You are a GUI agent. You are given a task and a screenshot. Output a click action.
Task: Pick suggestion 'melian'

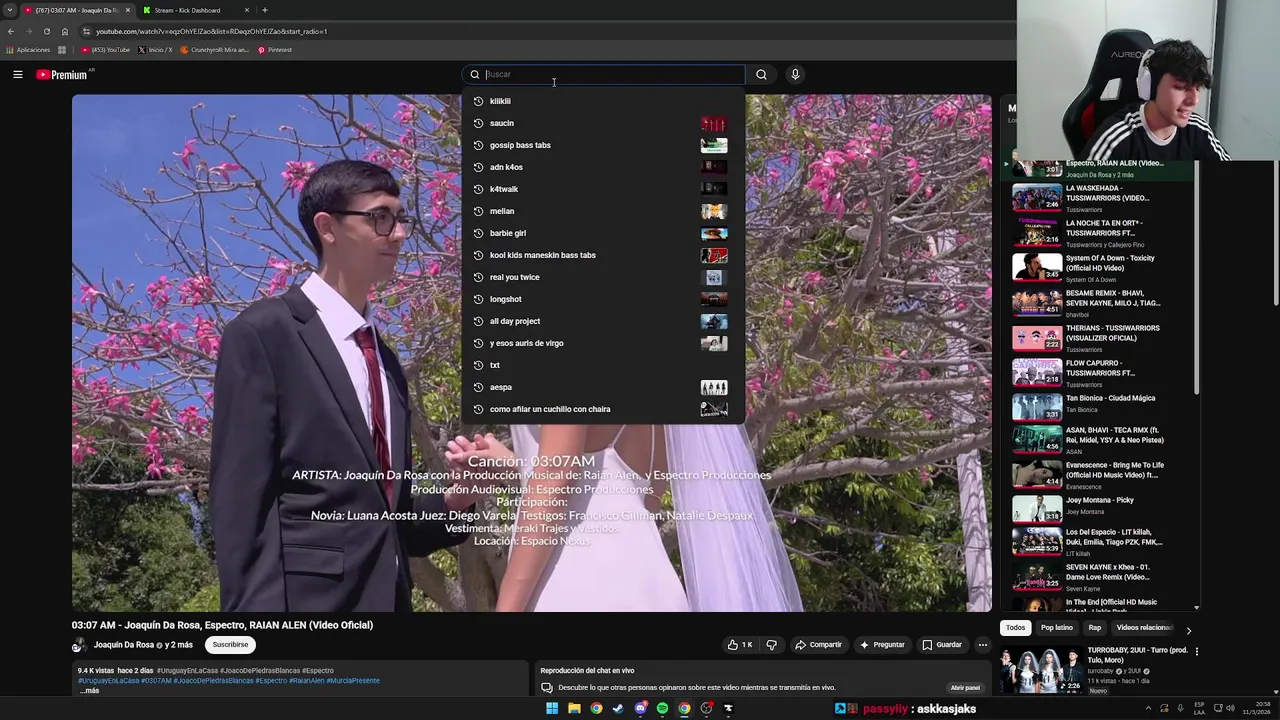click(603, 211)
